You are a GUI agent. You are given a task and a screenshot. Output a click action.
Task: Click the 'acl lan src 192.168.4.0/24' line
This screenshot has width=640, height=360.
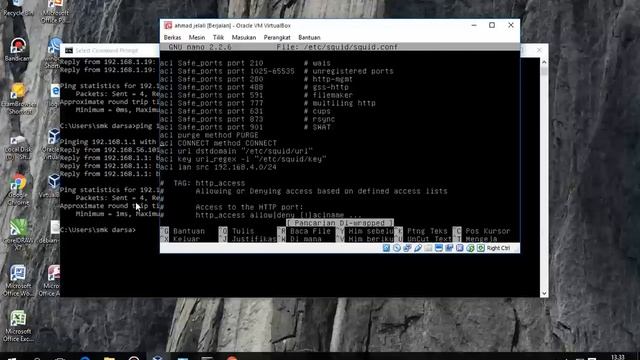218,167
